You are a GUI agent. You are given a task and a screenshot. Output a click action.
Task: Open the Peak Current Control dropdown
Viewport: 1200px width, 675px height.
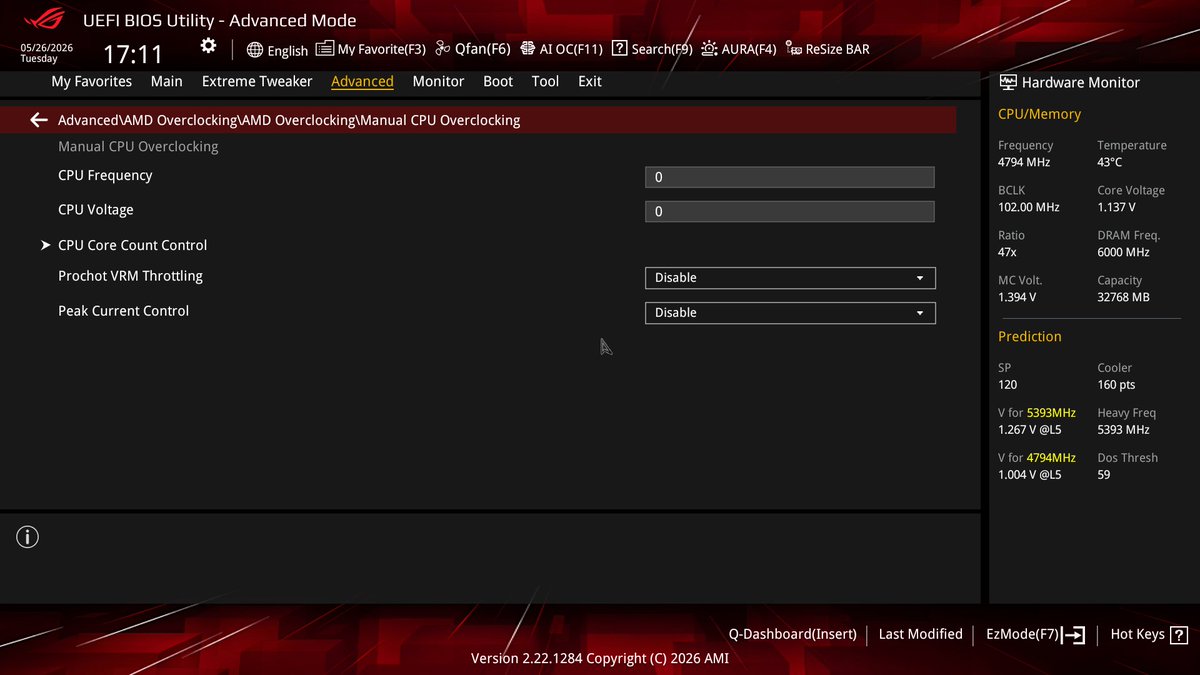[790, 313]
